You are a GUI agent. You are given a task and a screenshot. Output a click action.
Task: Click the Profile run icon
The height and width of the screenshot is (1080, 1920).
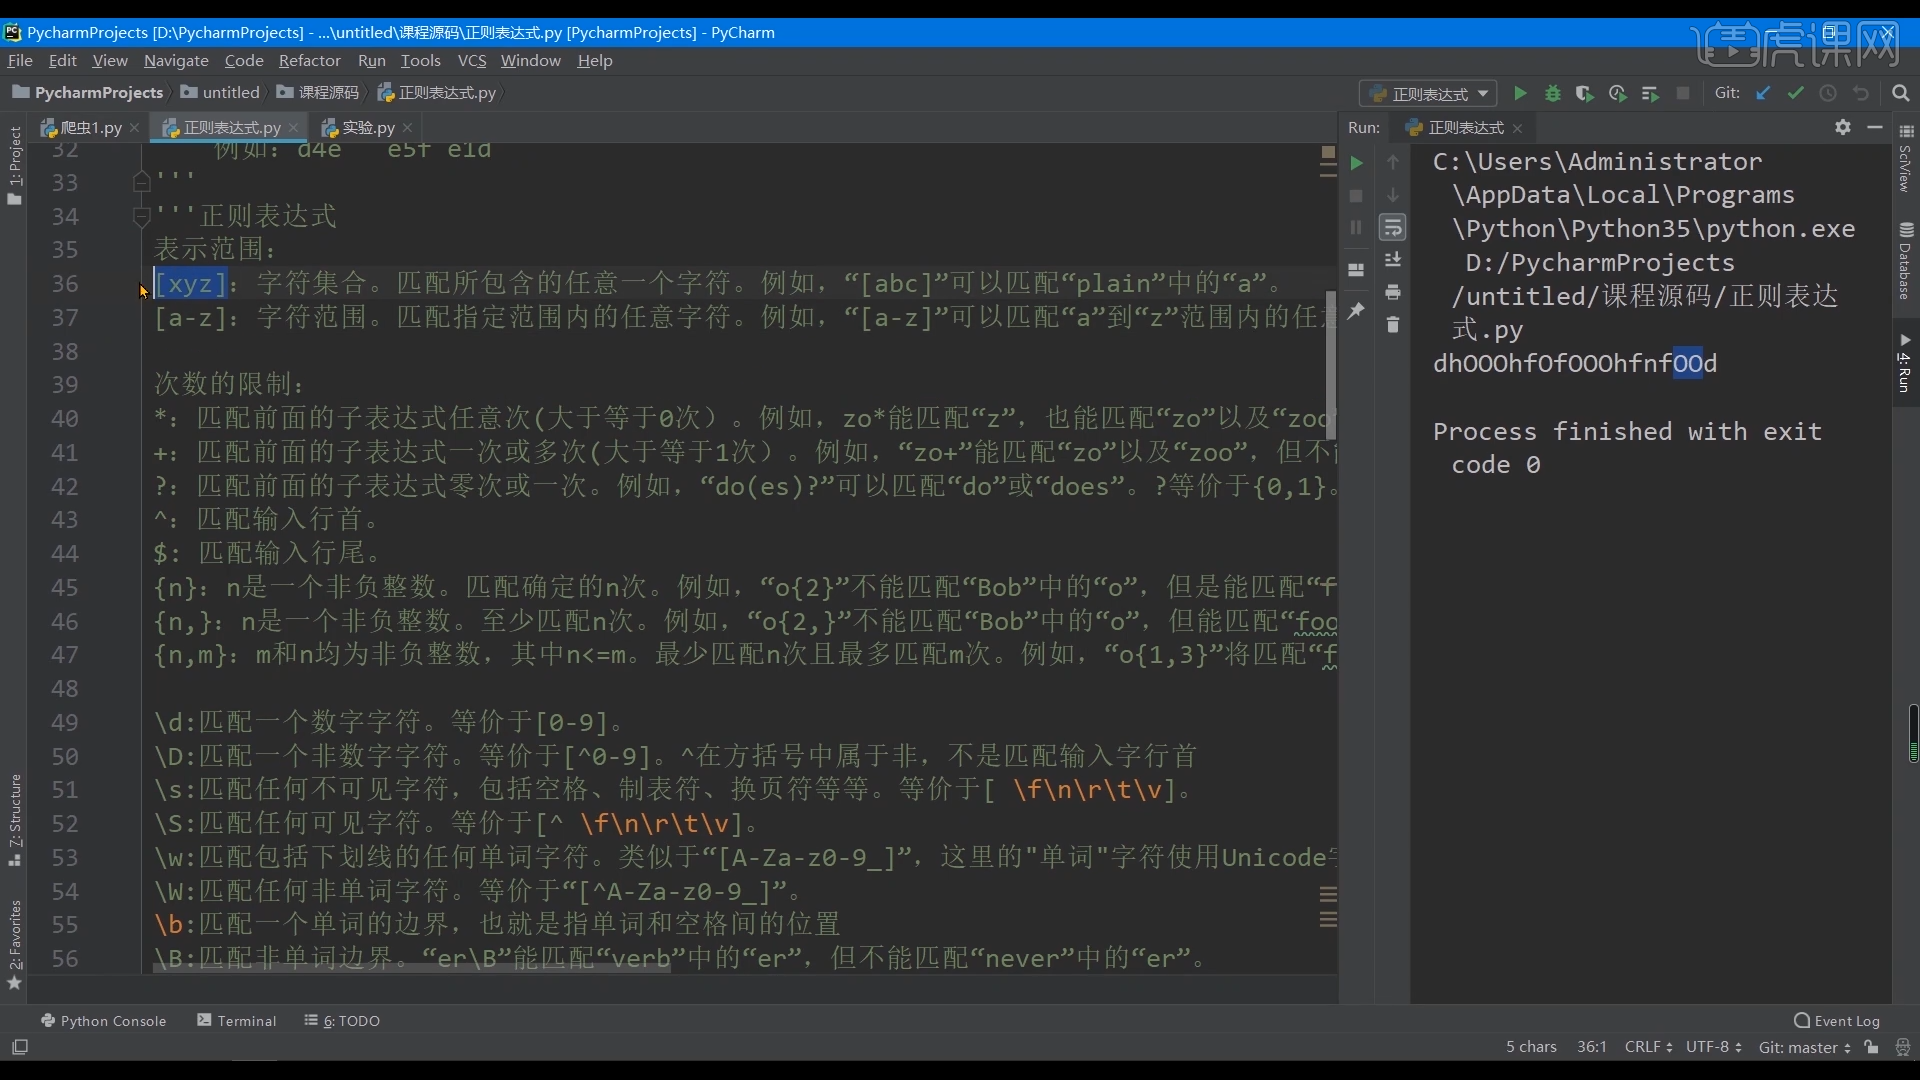tap(1618, 93)
